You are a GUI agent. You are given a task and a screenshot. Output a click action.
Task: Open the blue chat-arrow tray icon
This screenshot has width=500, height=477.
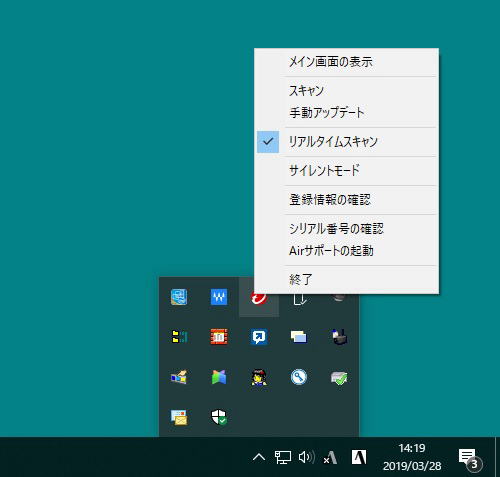click(259, 337)
